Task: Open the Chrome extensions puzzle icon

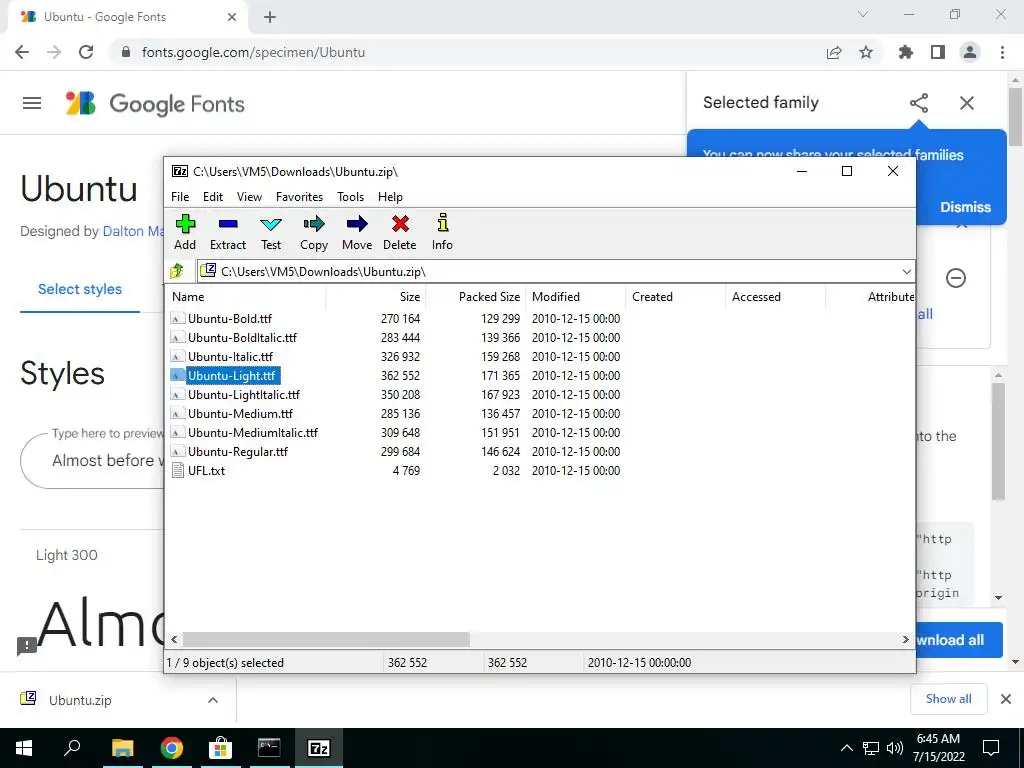Action: click(906, 52)
